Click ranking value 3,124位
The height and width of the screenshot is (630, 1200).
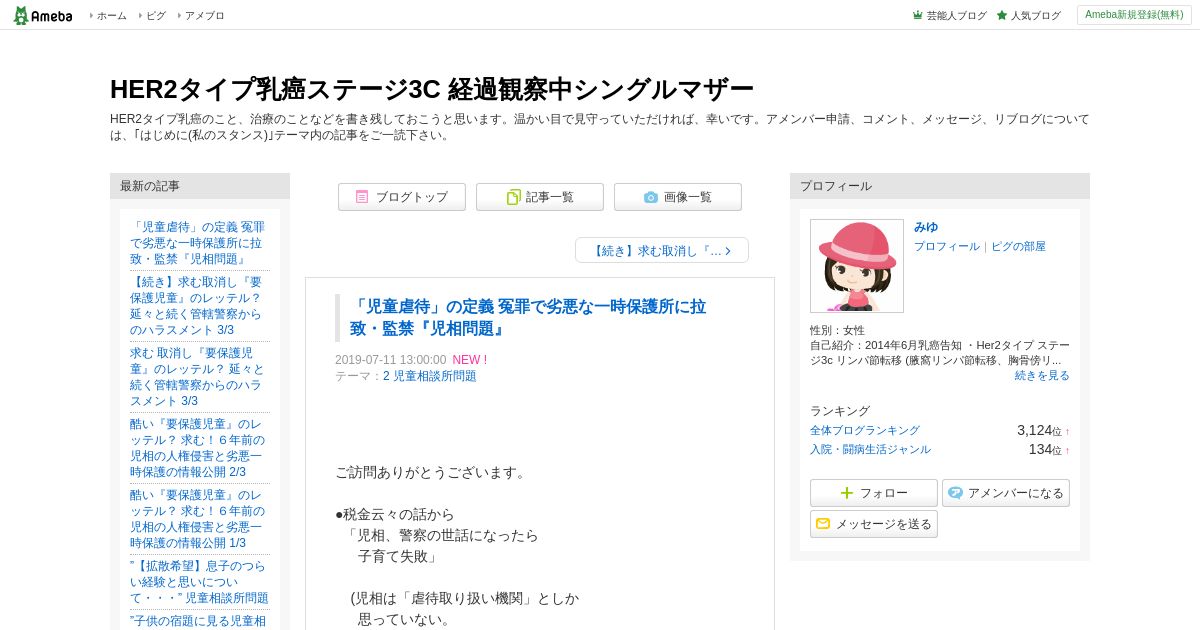coord(1039,430)
